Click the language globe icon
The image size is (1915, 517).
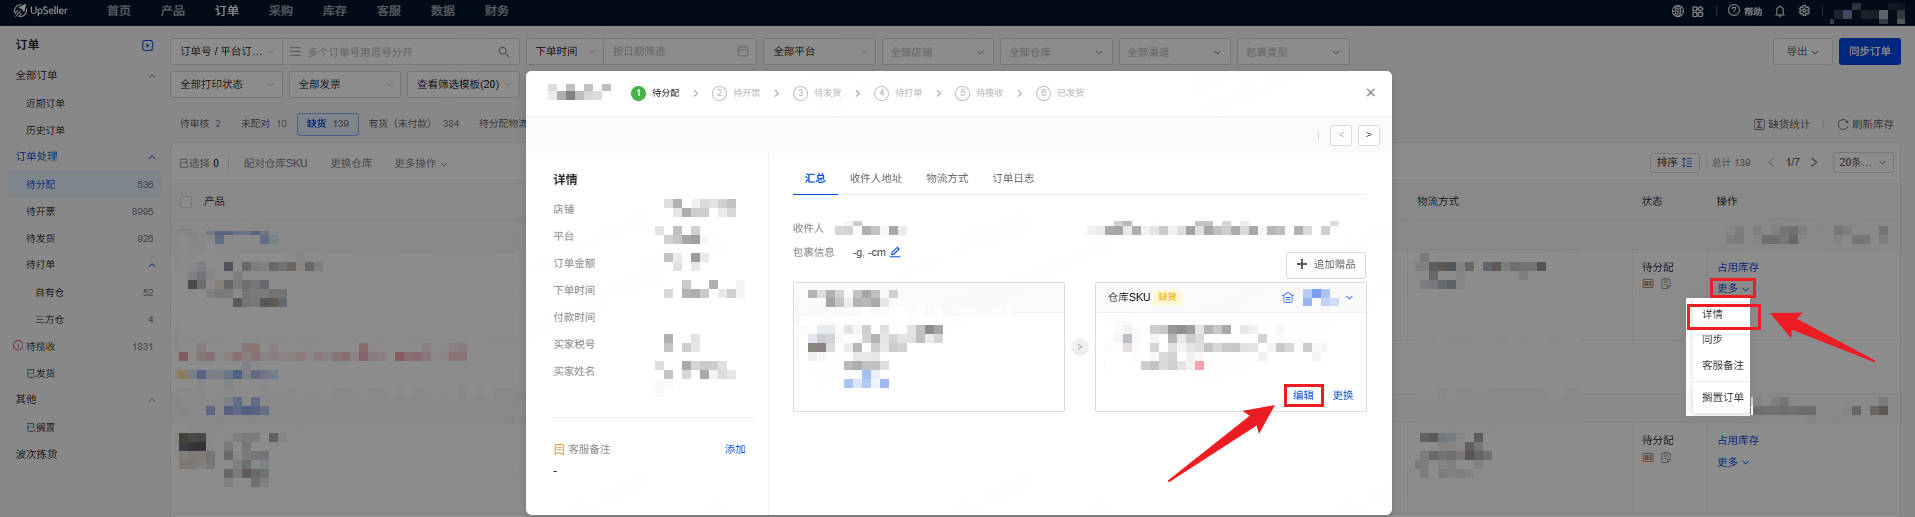(x=1677, y=11)
